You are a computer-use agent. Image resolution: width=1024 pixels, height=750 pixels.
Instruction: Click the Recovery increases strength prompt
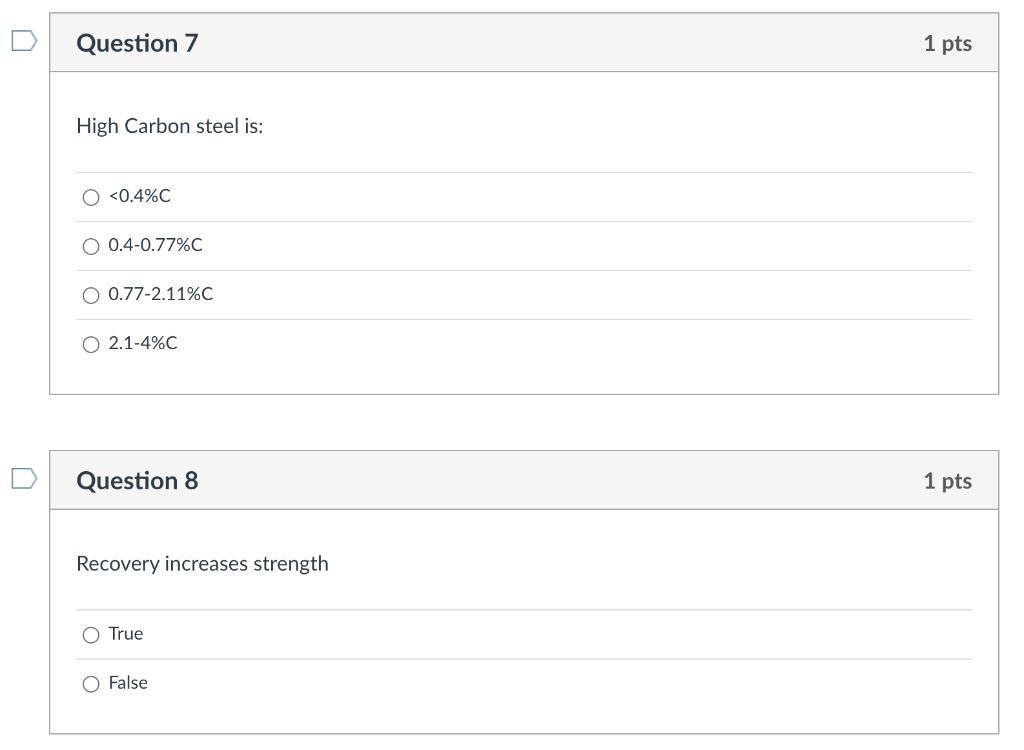pos(200,564)
